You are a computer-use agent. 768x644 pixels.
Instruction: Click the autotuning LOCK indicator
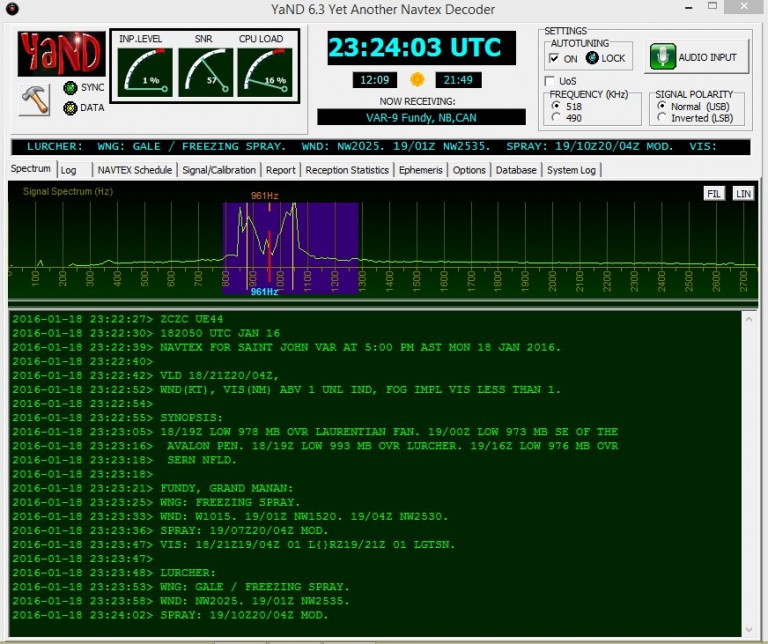point(592,58)
